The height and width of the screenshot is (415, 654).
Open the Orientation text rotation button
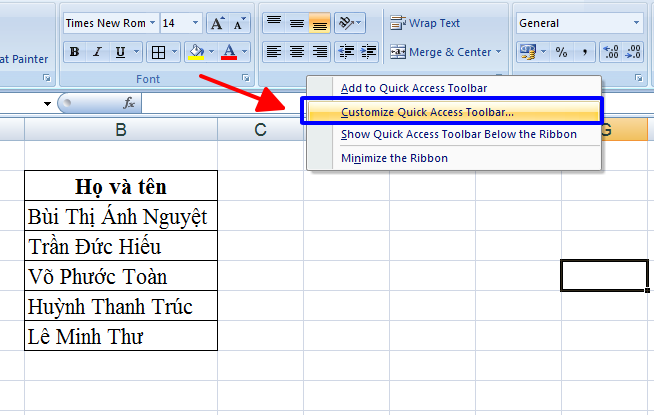350,23
